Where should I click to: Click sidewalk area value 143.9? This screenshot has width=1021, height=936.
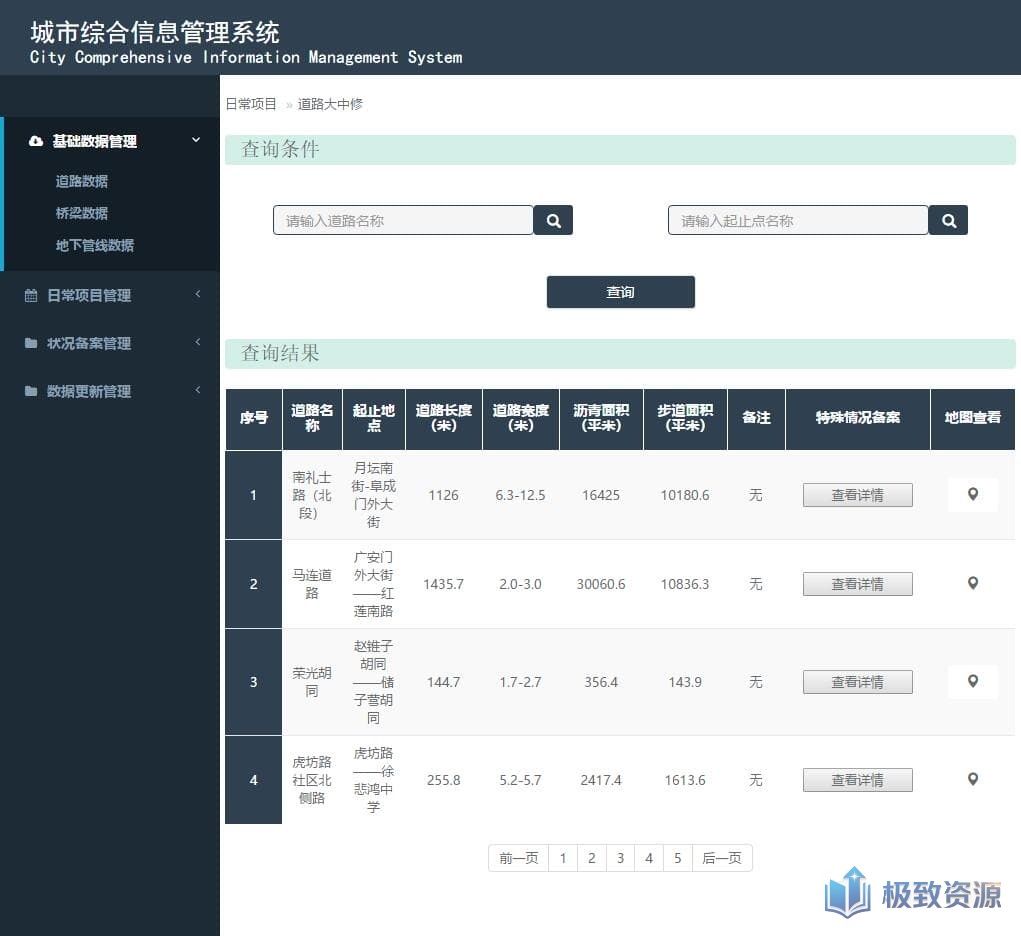[x=685, y=683]
